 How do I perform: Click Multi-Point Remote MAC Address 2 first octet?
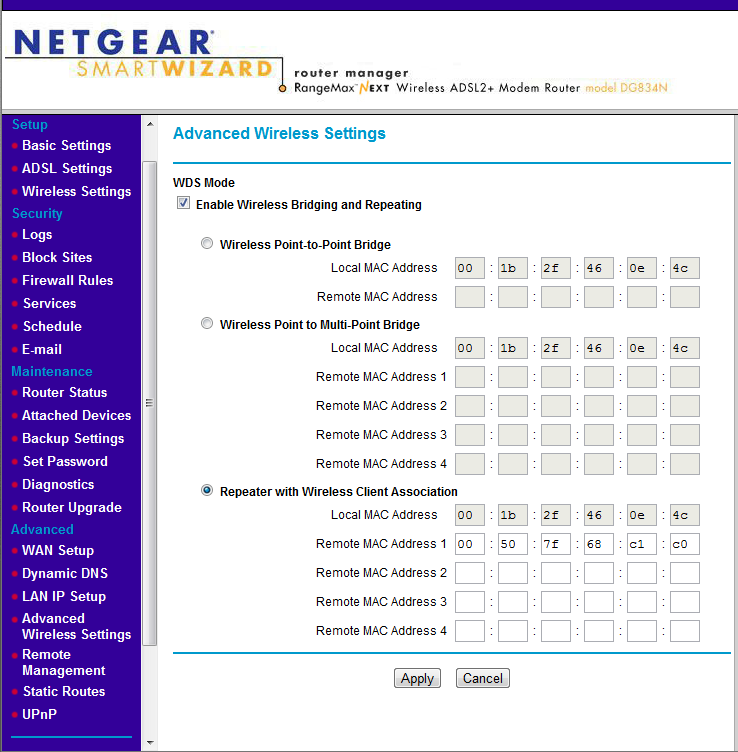[469, 406]
